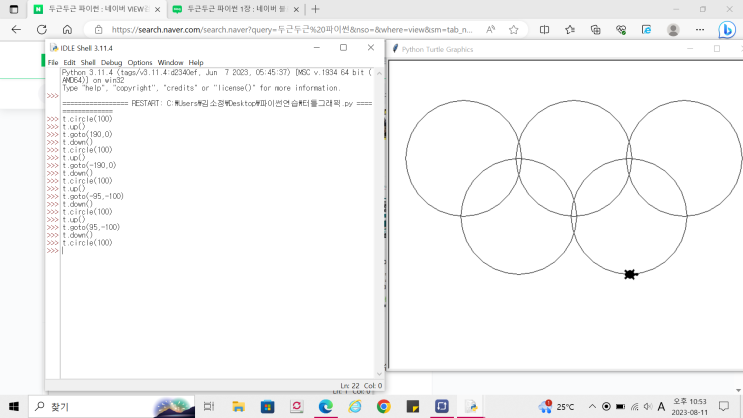
Task: Open the File menu in IDLE Shell
Action: [x=53, y=62]
